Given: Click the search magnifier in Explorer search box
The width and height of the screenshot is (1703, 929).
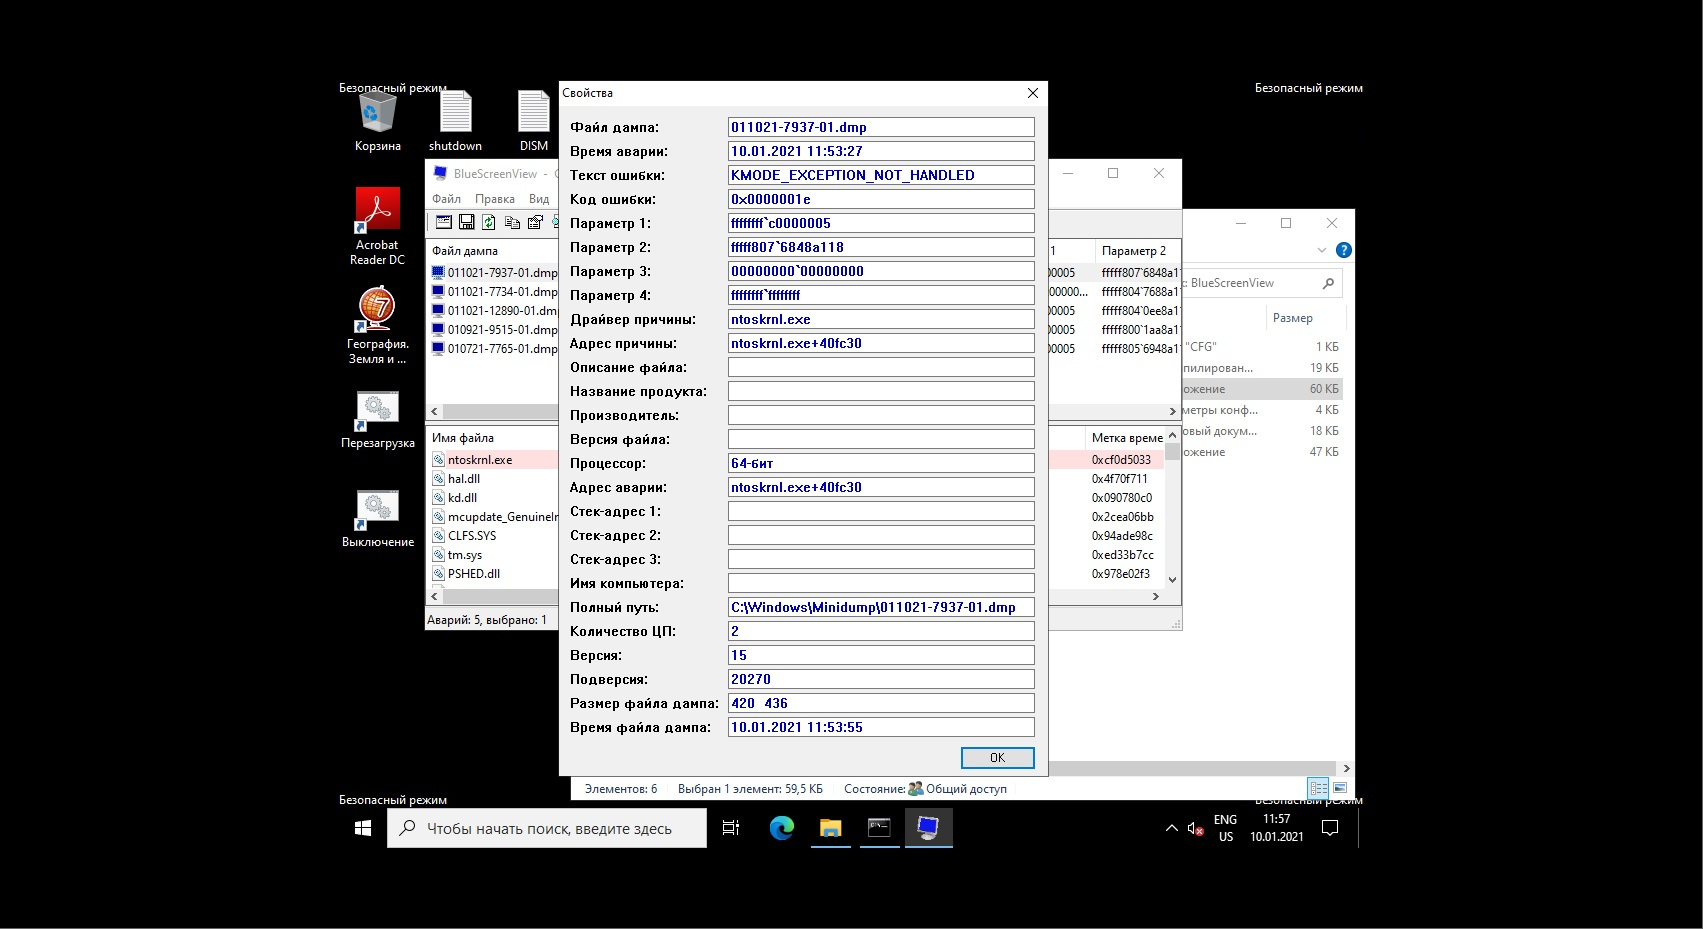Looking at the screenshot, I should (x=1328, y=283).
